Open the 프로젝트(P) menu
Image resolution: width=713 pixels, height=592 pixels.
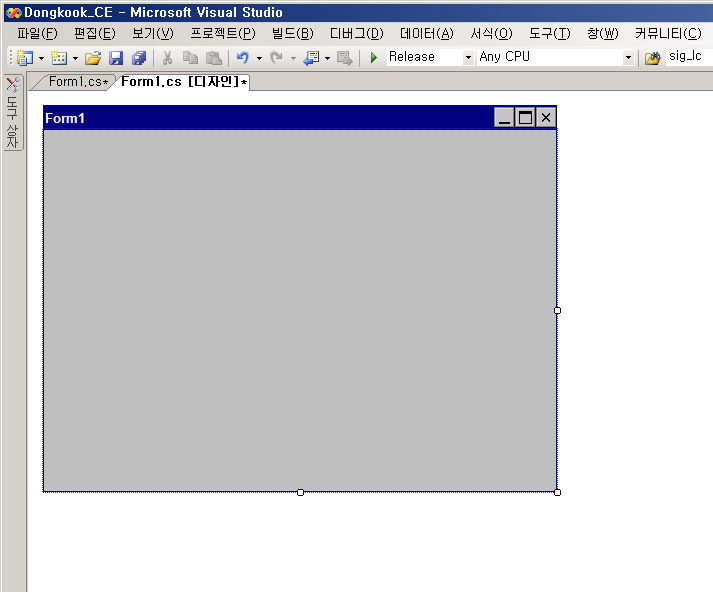tap(223, 34)
